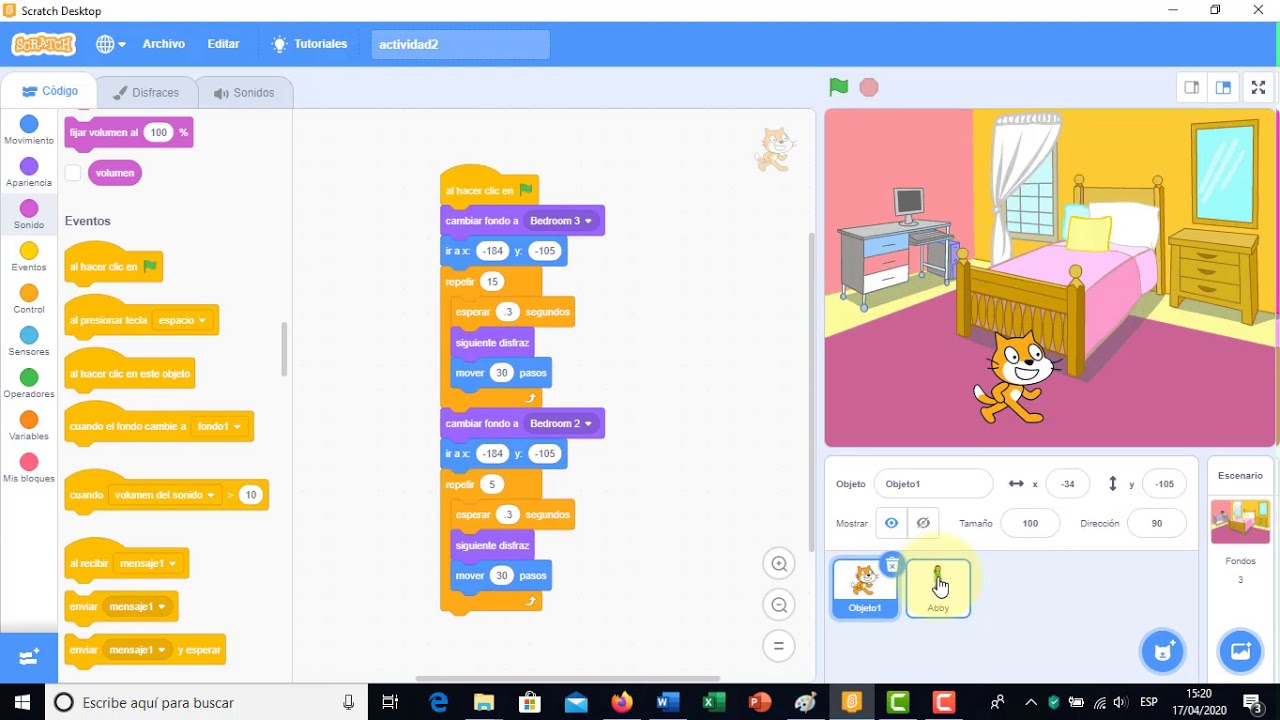
Task: Click the Dirección field
Action: pyautogui.click(x=1157, y=523)
